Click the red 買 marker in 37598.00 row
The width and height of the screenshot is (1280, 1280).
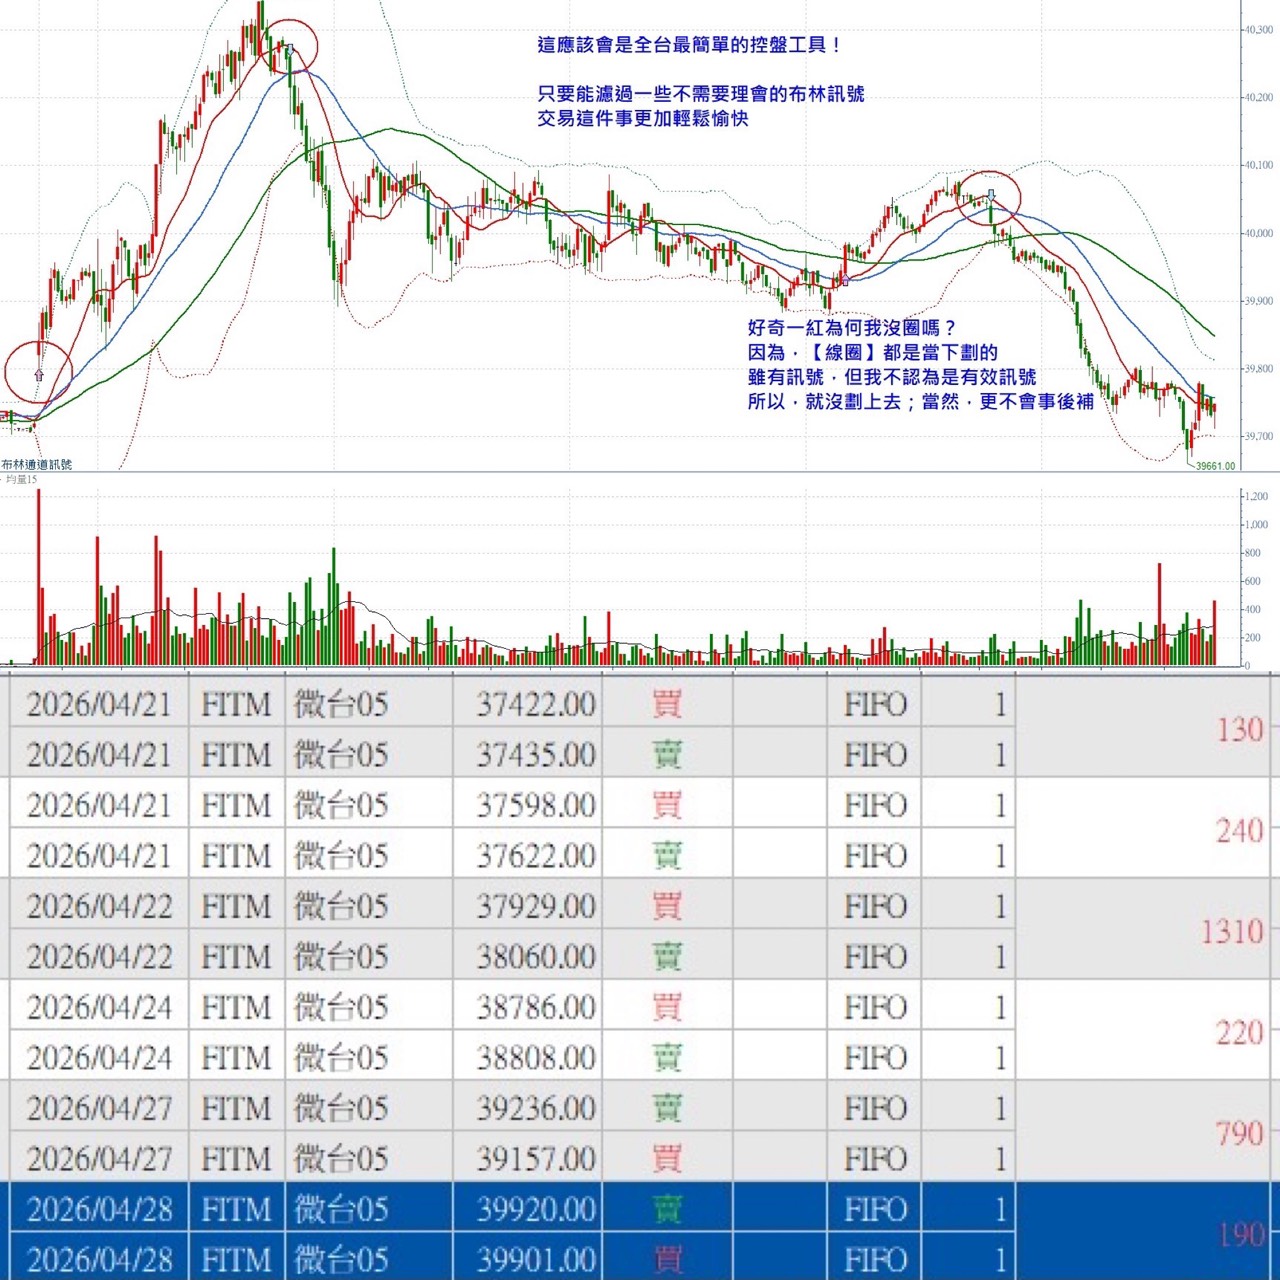[x=666, y=805]
